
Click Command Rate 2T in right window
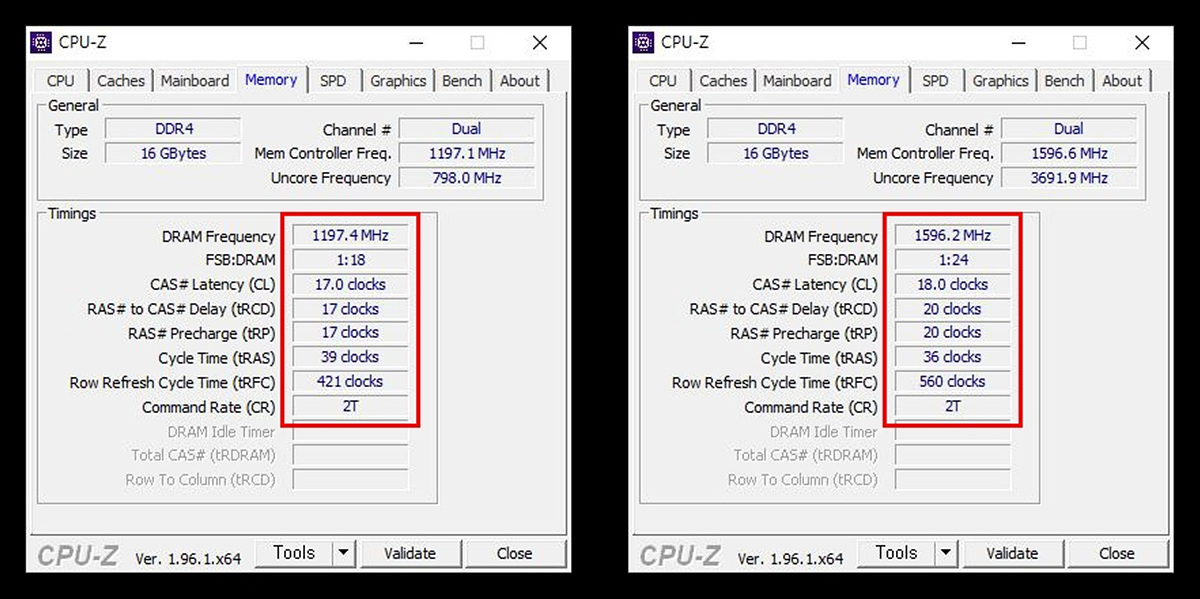952,407
